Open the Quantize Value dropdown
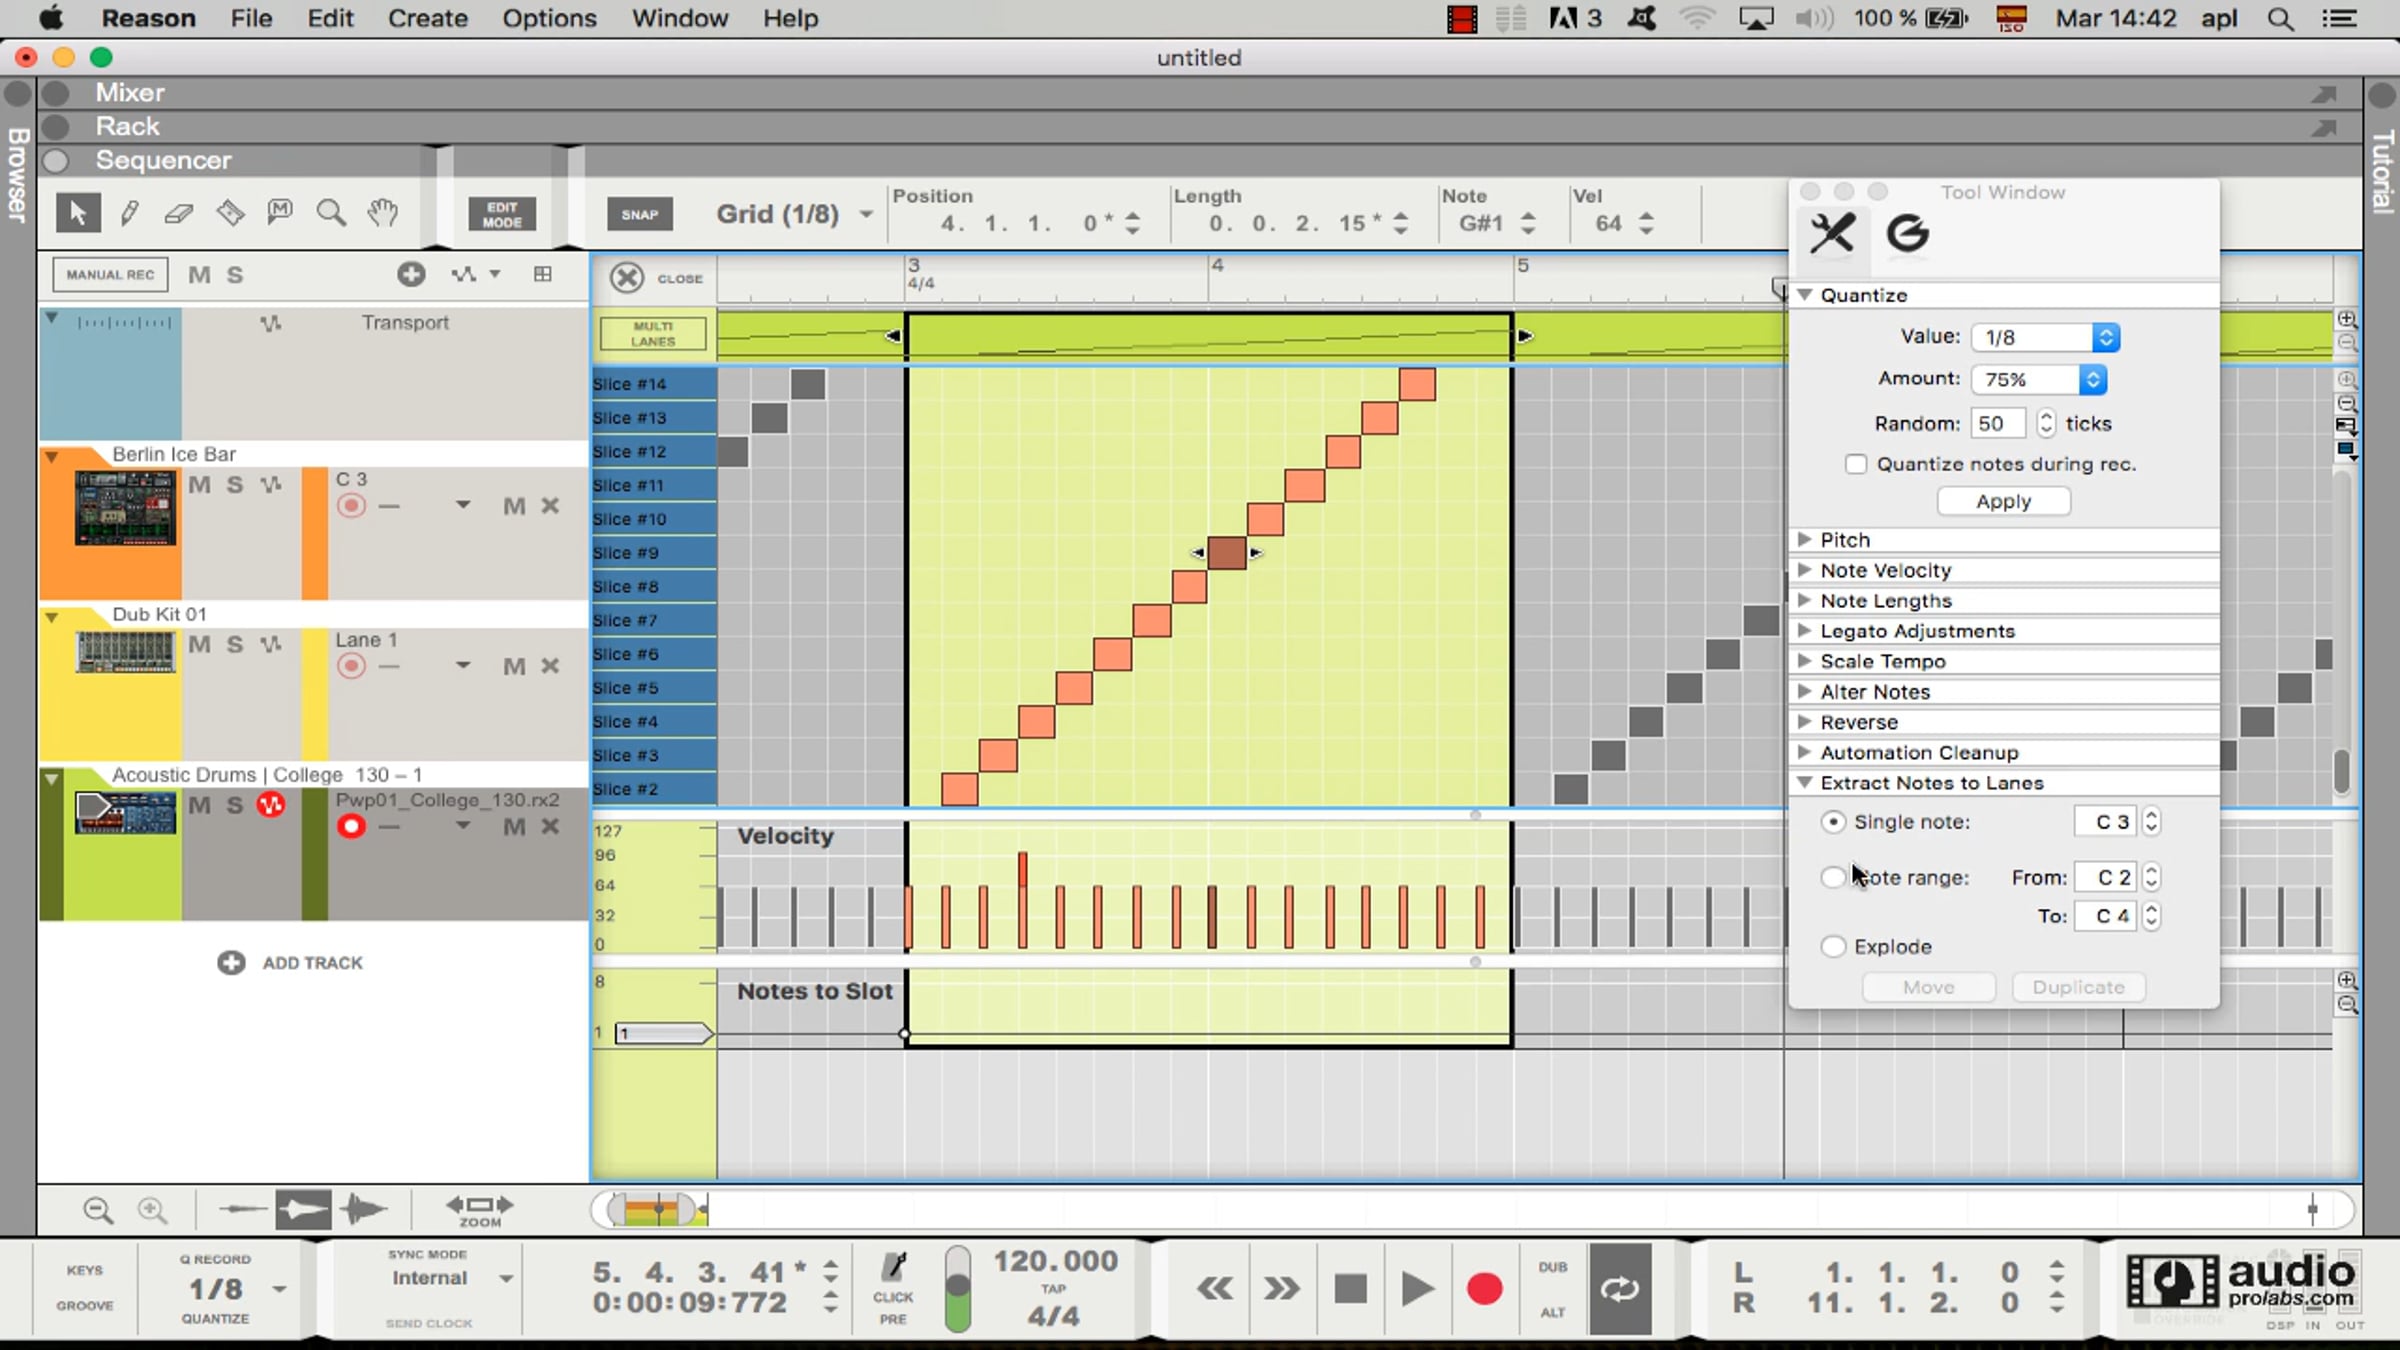This screenshot has height=1350, width=2400. point(2045,338)
